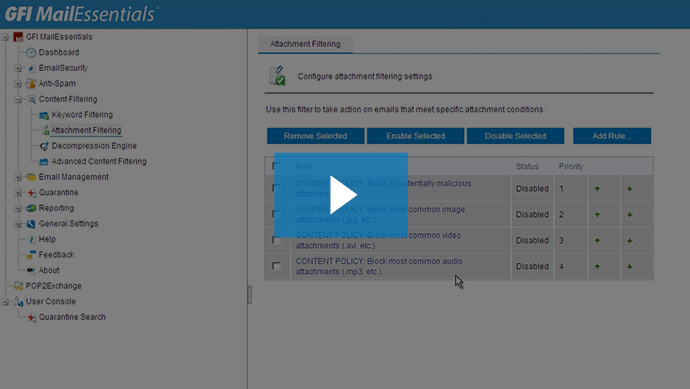
Task: Click the Attachment Filtering tree icon
Action: click(45, 130)
